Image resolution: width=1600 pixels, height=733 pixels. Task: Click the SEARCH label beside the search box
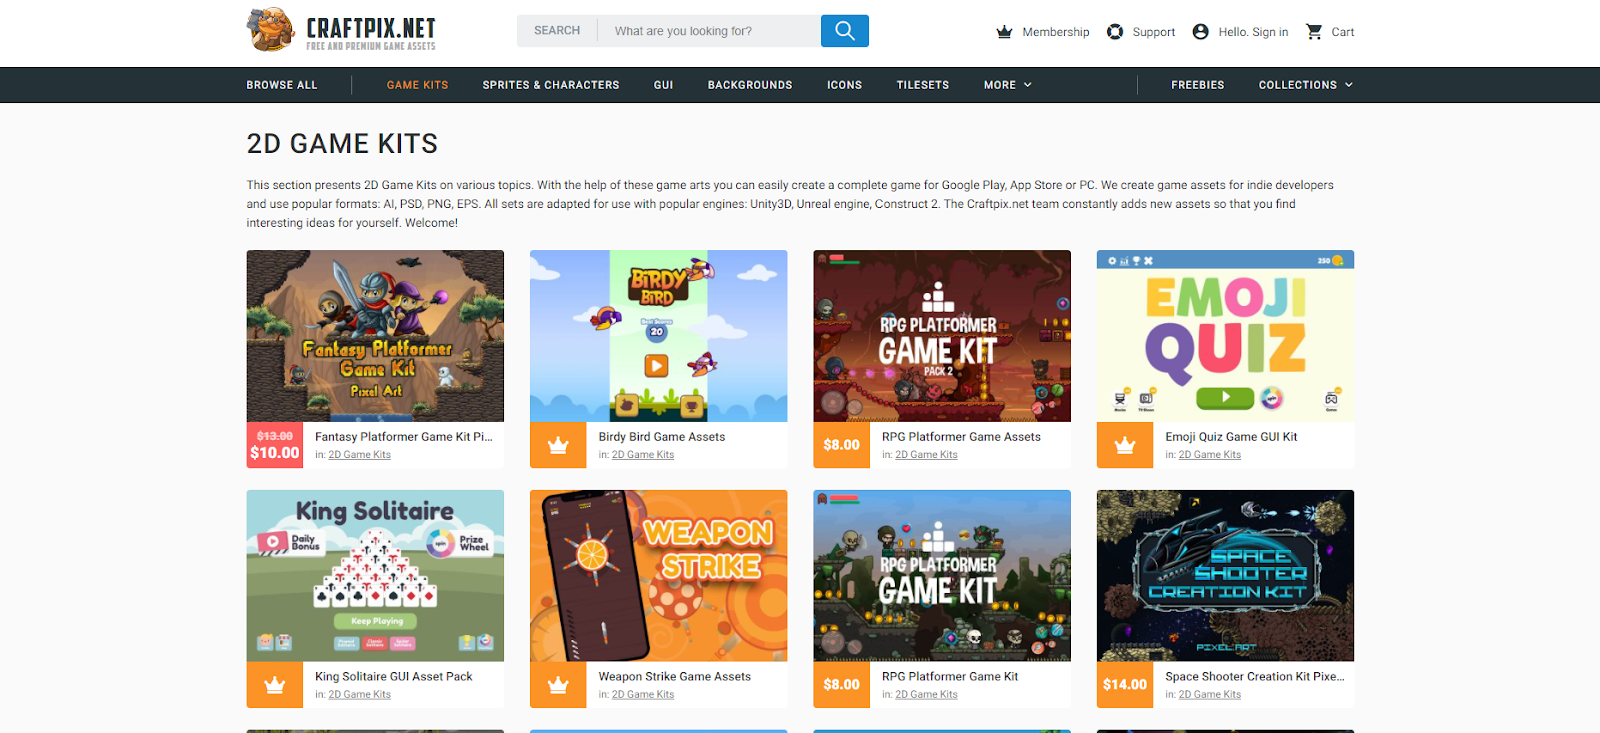pyautogui.click(x=557, y=31)
